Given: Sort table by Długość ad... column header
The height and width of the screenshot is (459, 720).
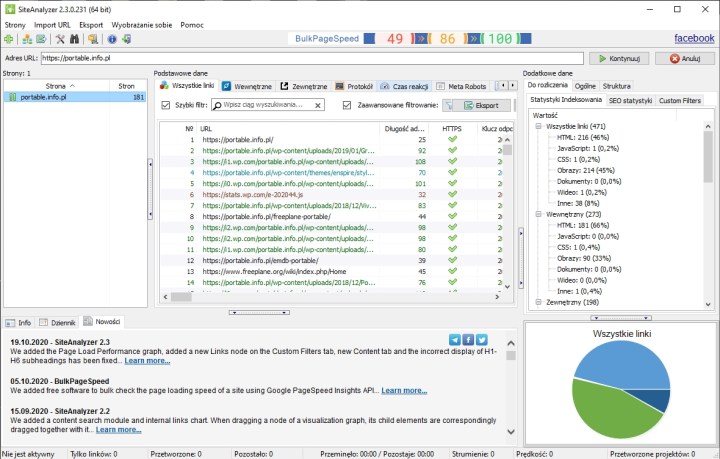Looking at the screenshot, I should (404, 129).
